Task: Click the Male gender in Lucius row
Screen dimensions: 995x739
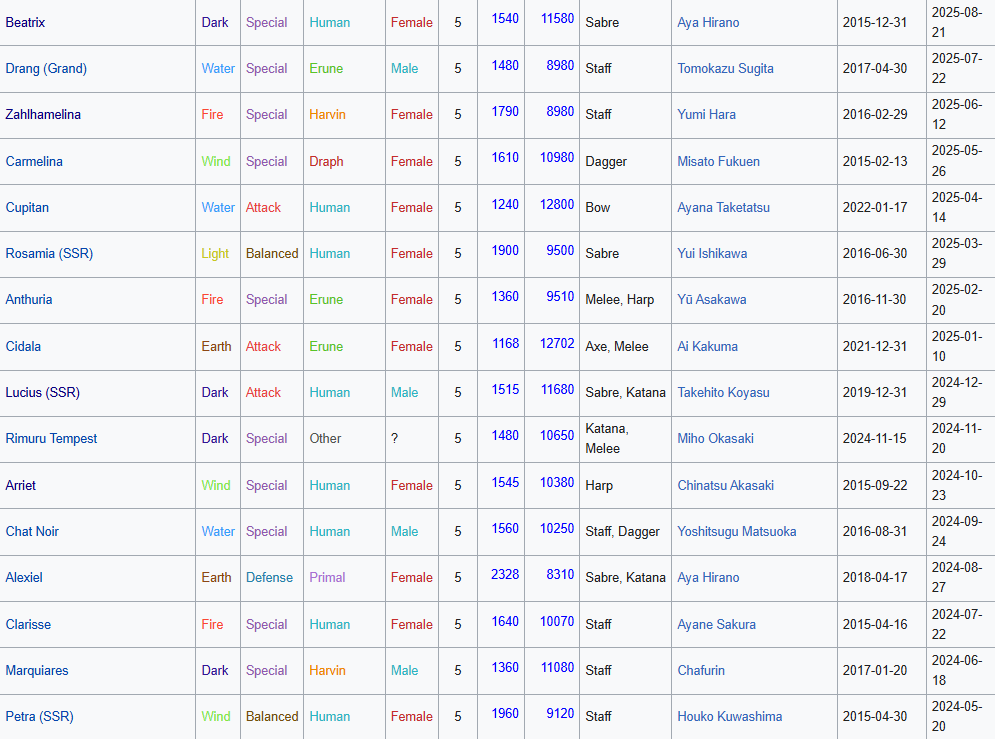Action: 404,393
